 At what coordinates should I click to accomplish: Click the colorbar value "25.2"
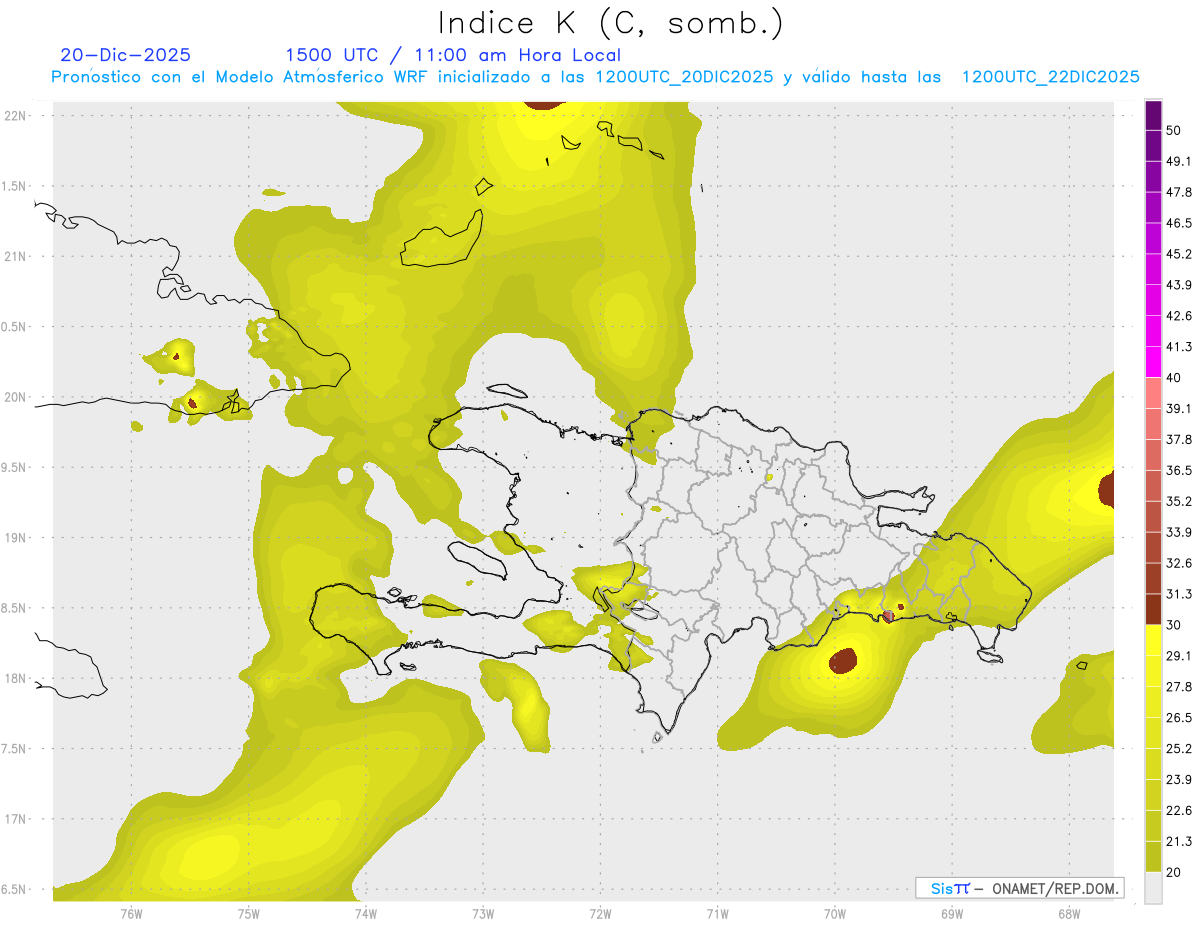click(x=1179, y=749)
